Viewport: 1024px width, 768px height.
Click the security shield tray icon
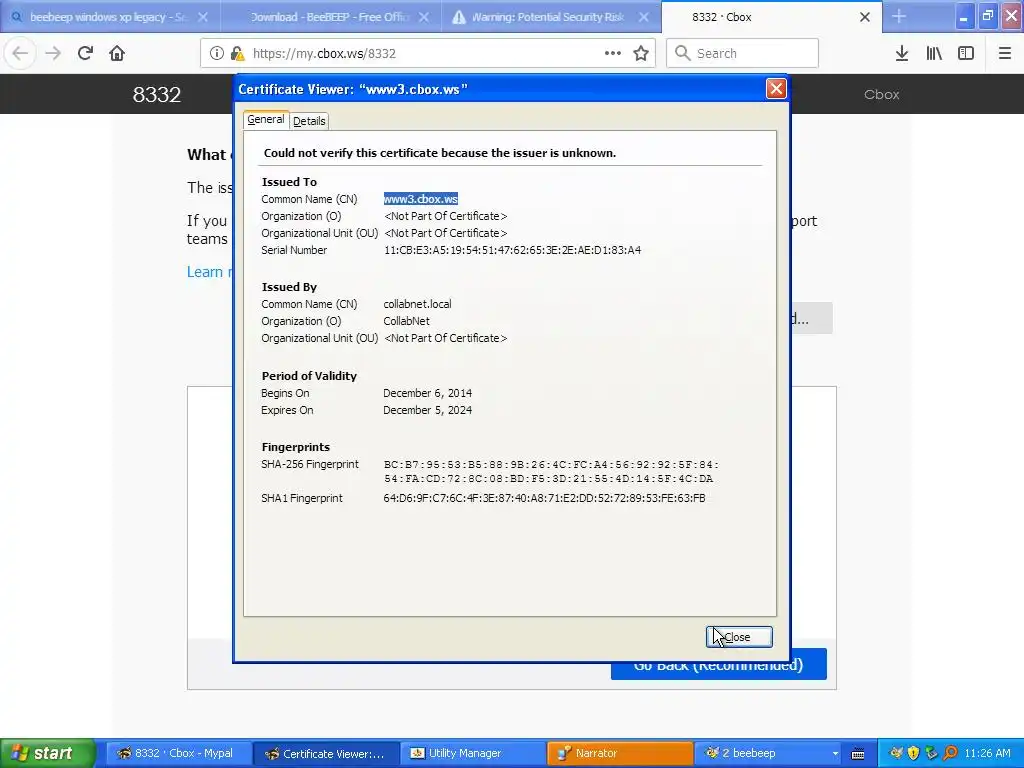(x=914, y=754)
